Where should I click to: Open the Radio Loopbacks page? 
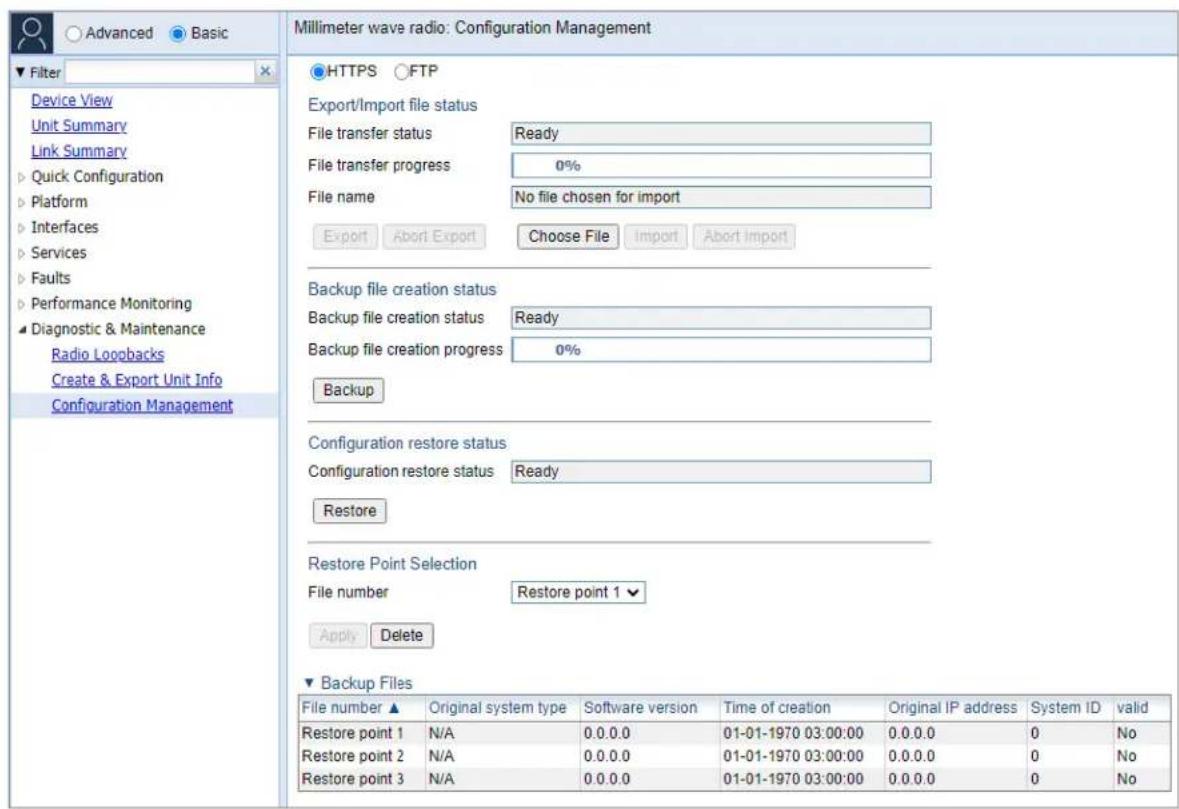pos(108,354)
